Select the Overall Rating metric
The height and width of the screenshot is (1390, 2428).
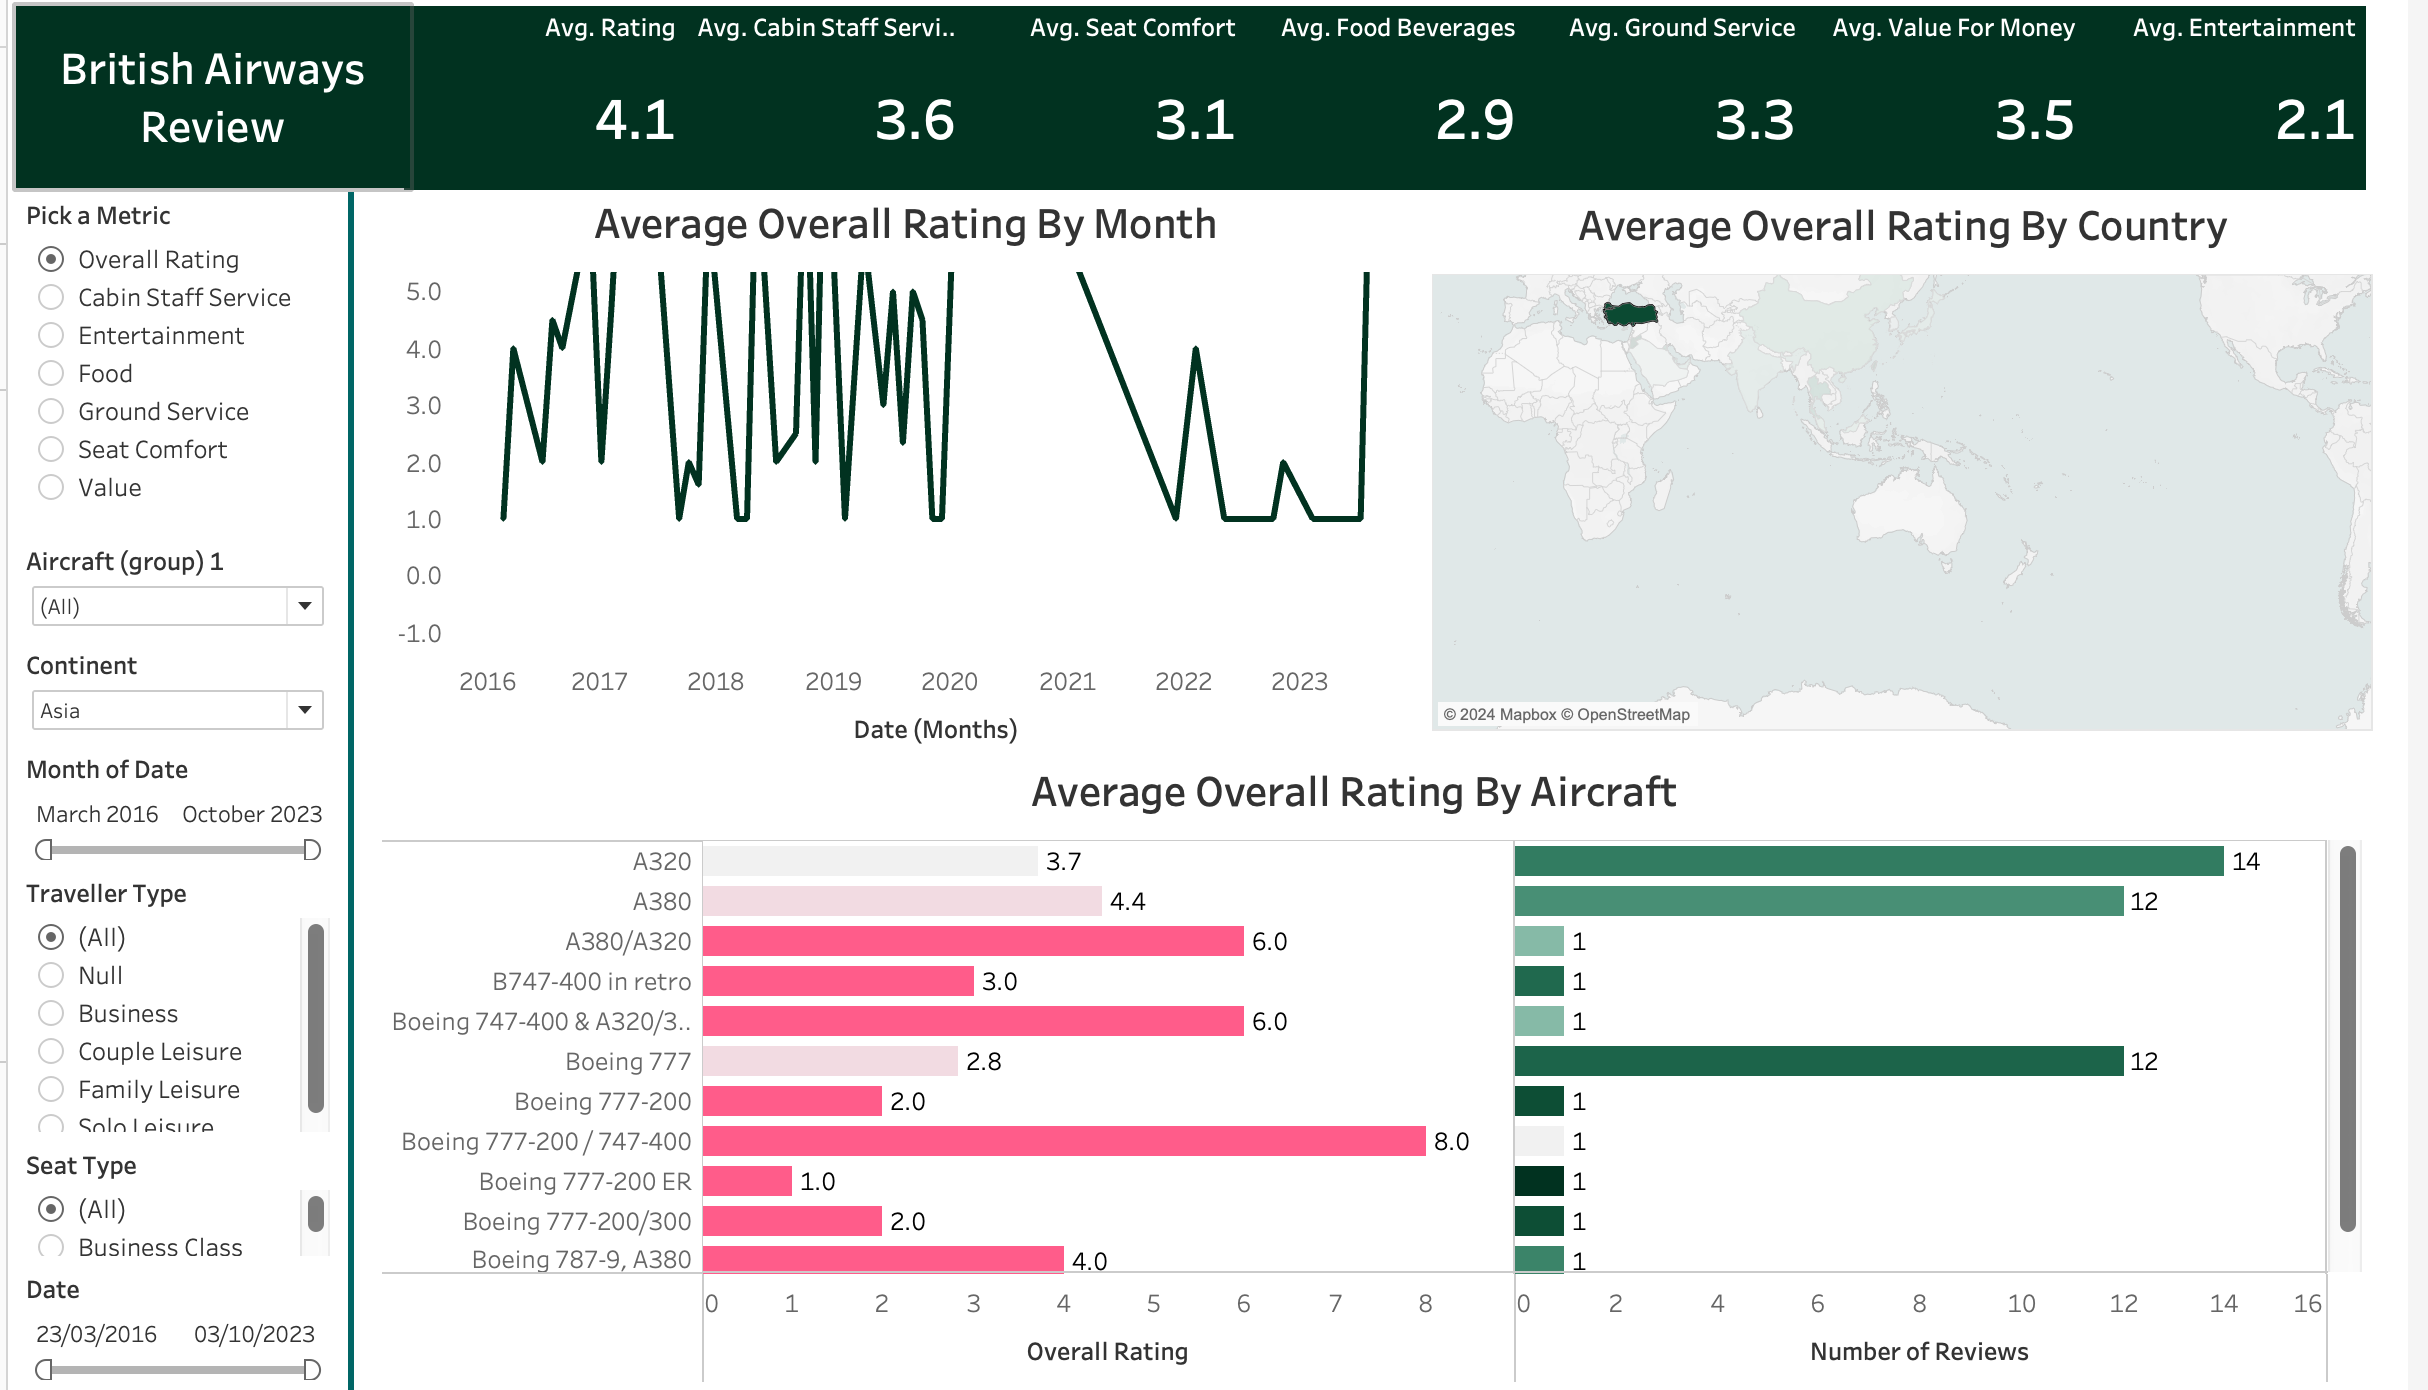[x=51, y=259]
